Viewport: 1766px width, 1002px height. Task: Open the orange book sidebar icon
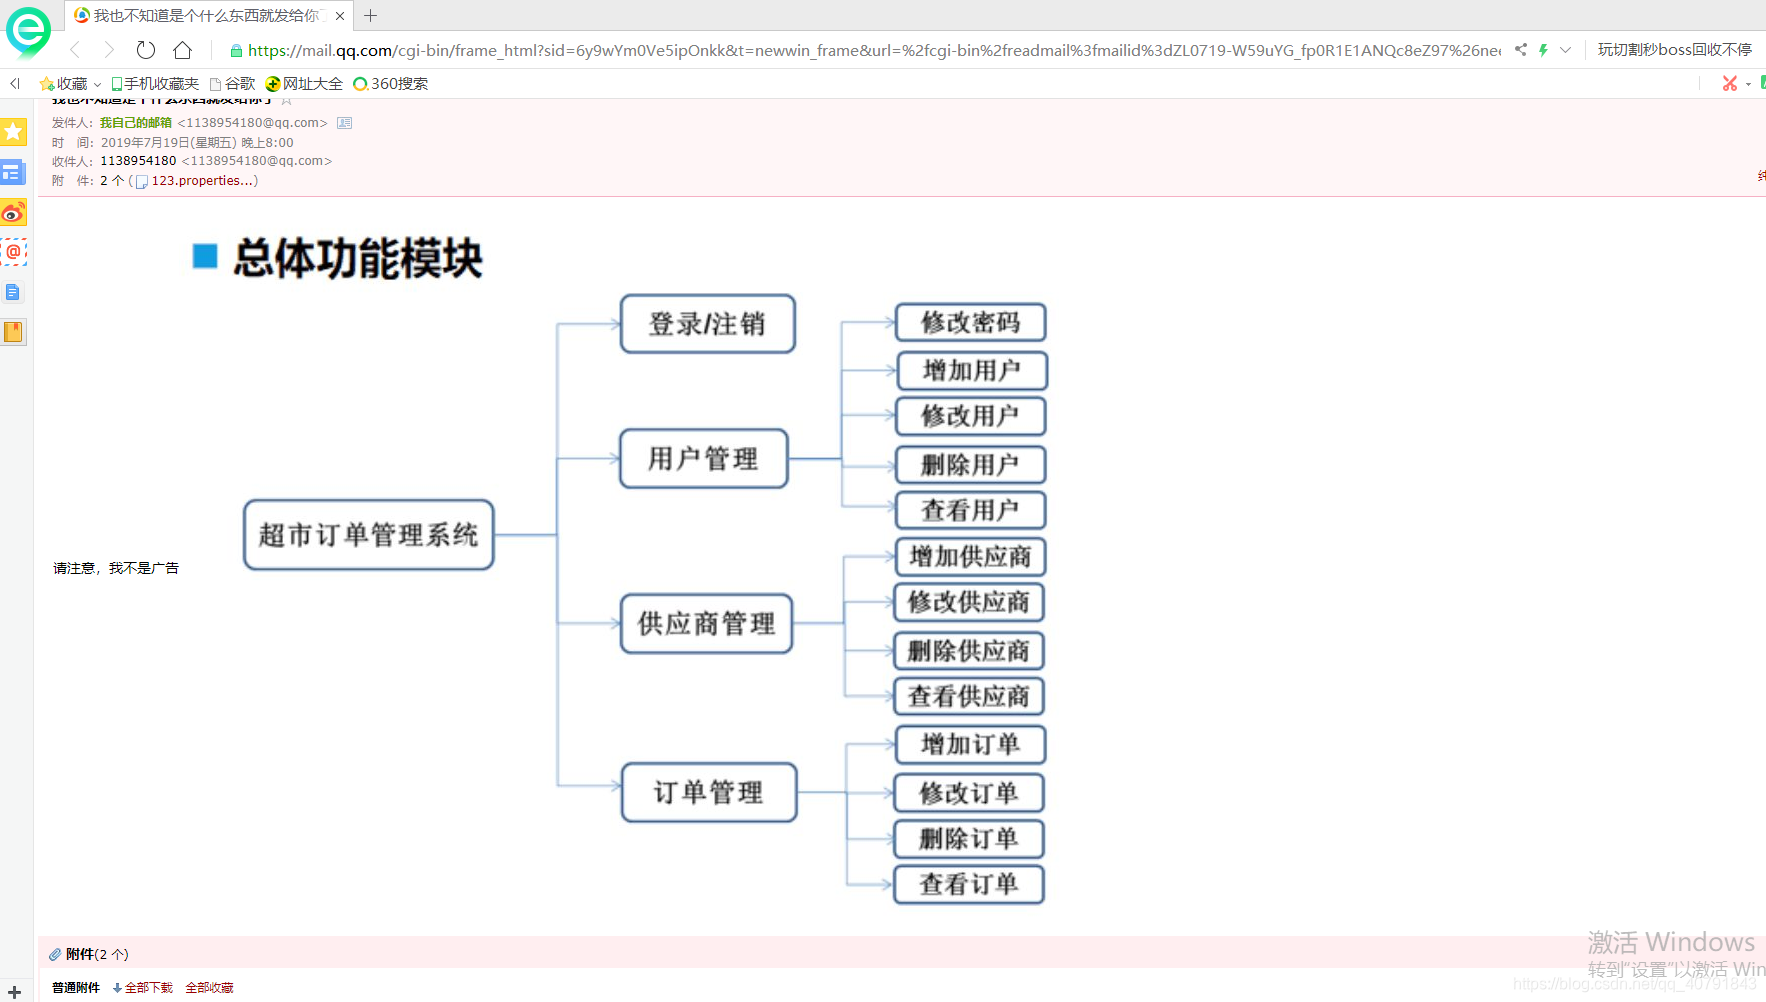click(13, 332)
